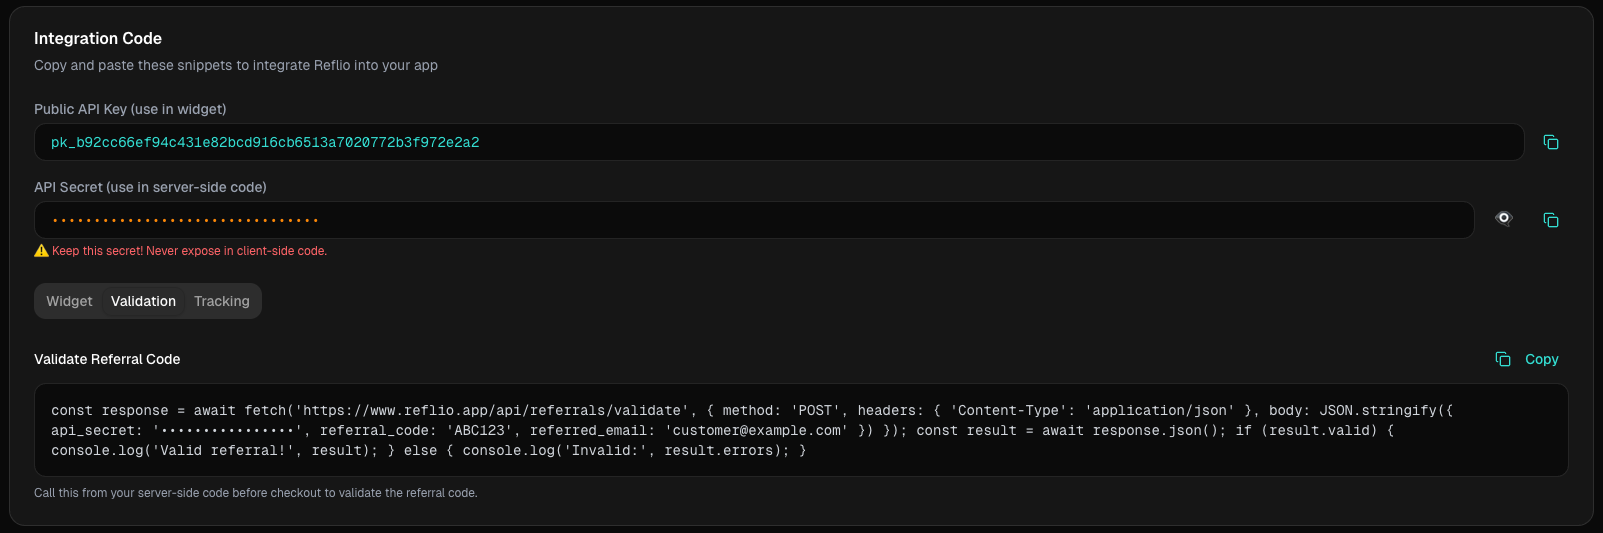Click the 'Validate Referral Code' section title
The height and width of the screenshot is (533, 1603).
coord(107,359)
